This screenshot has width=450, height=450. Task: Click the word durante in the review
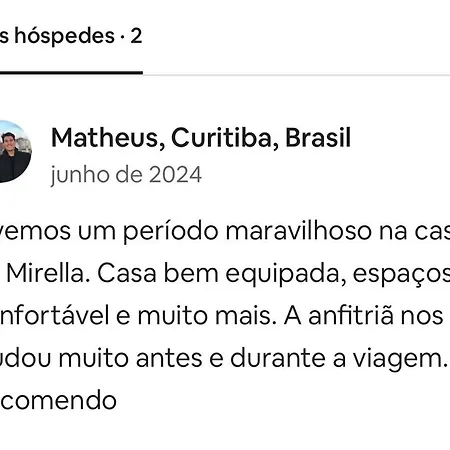point(277,358)
